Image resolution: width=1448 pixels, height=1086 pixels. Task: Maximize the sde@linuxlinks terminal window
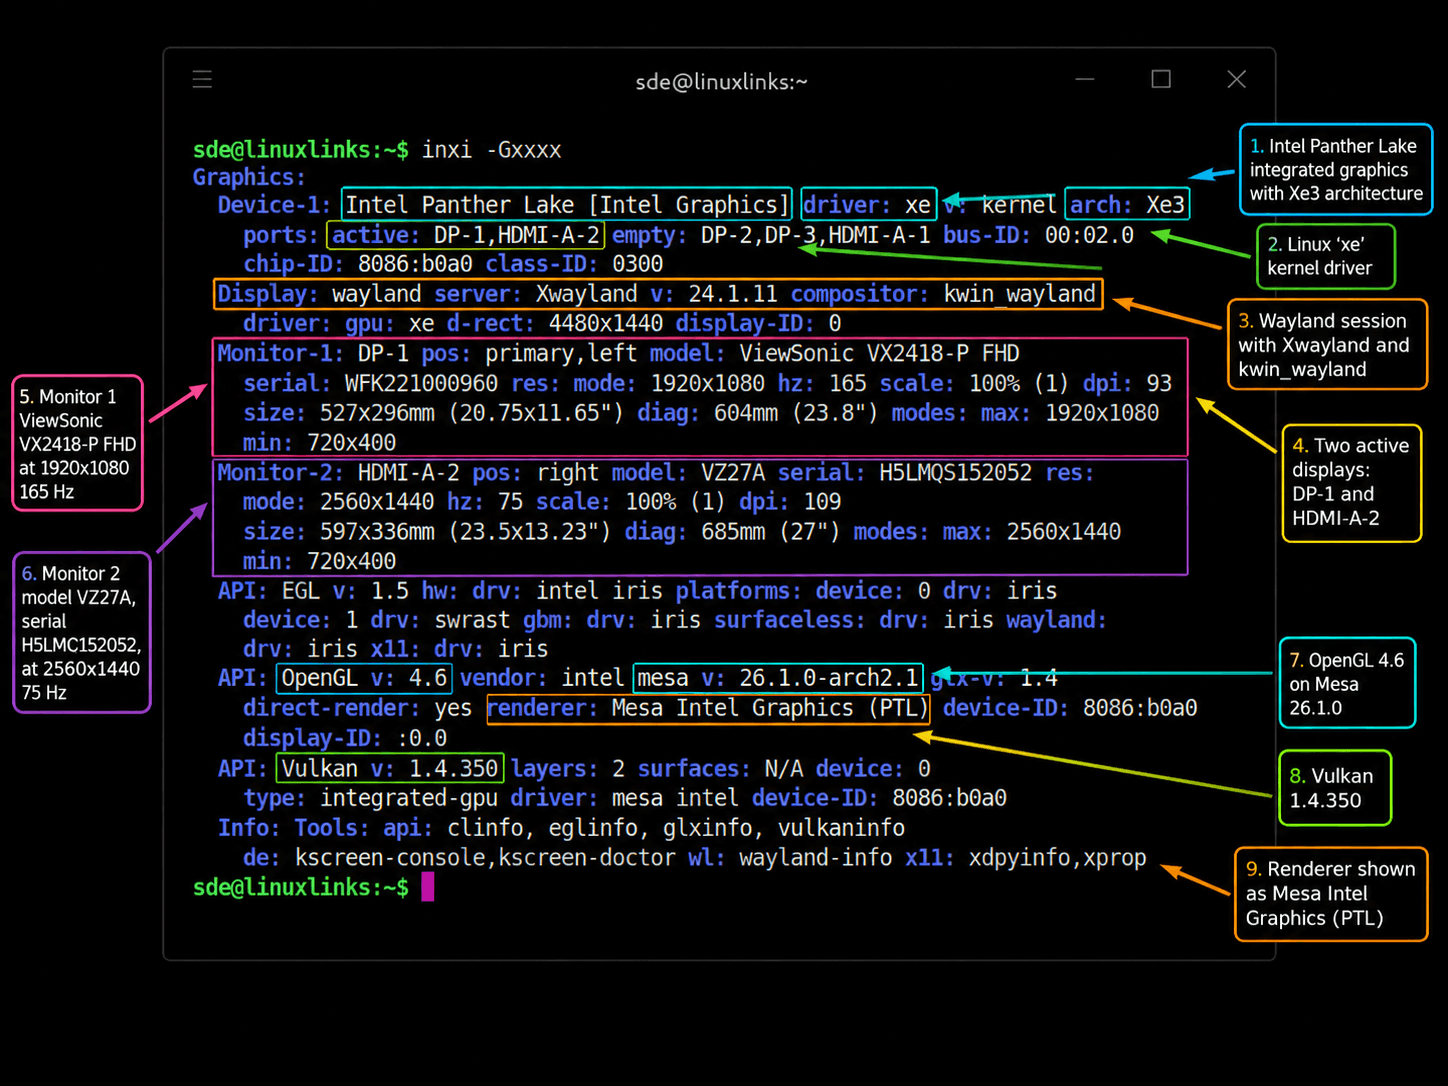pyautogui.click(x=1161, y=79)
